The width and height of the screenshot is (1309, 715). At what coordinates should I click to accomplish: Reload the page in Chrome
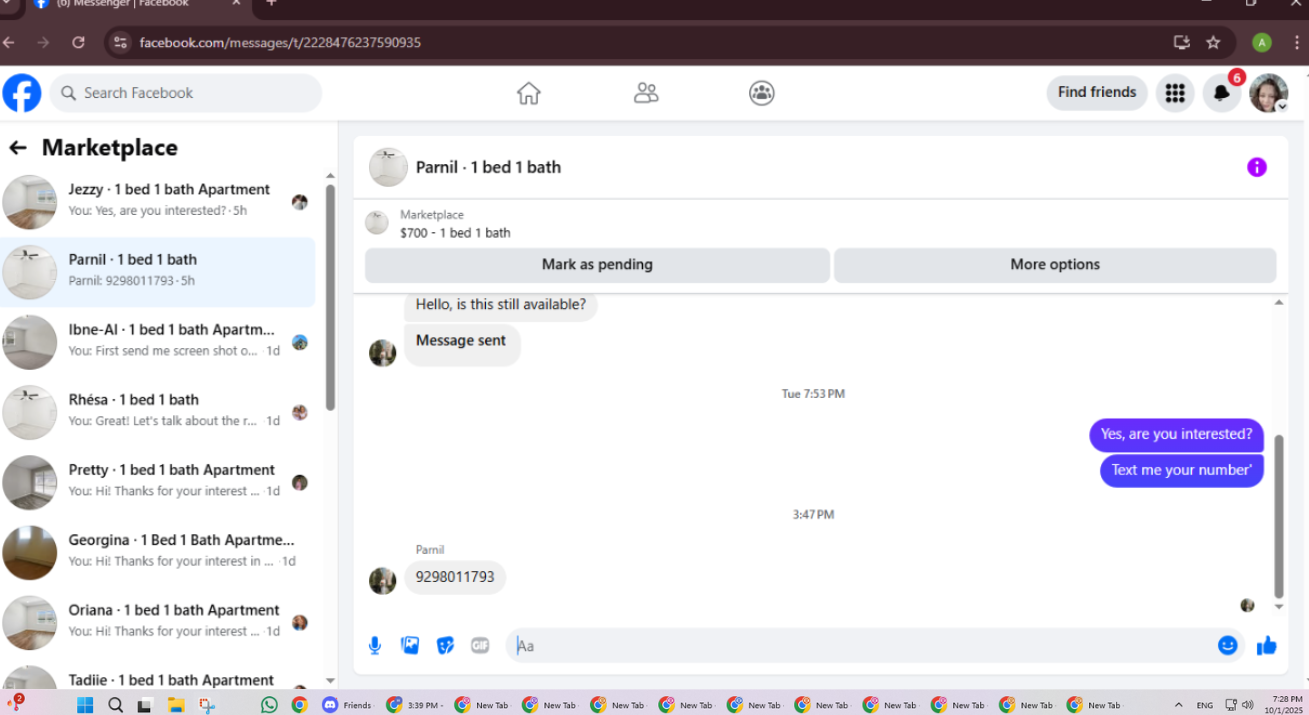coord(78,42)
